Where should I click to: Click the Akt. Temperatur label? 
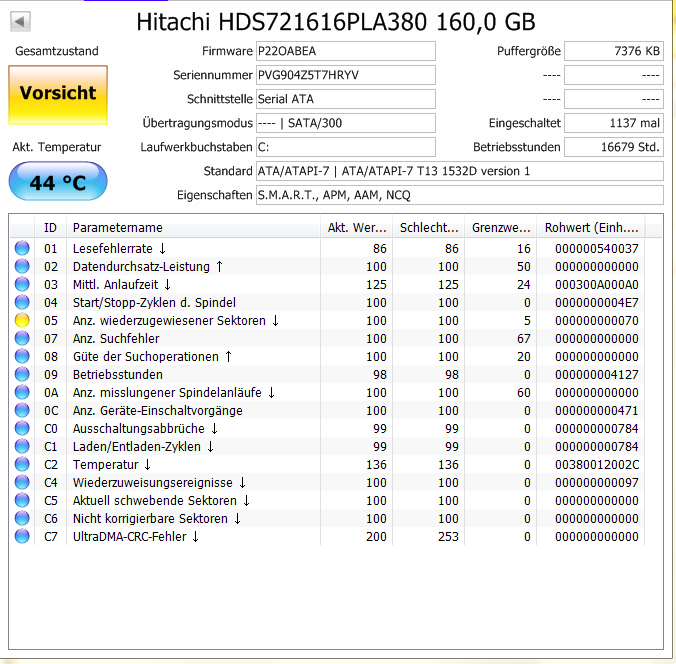pos(57,147)
